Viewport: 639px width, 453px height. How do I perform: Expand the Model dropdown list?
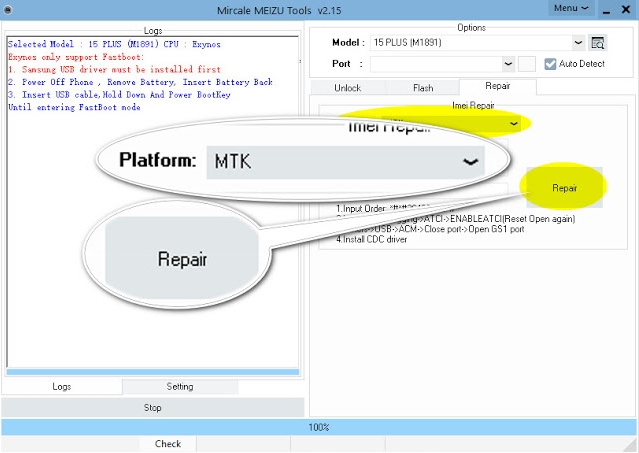(579, 43)
